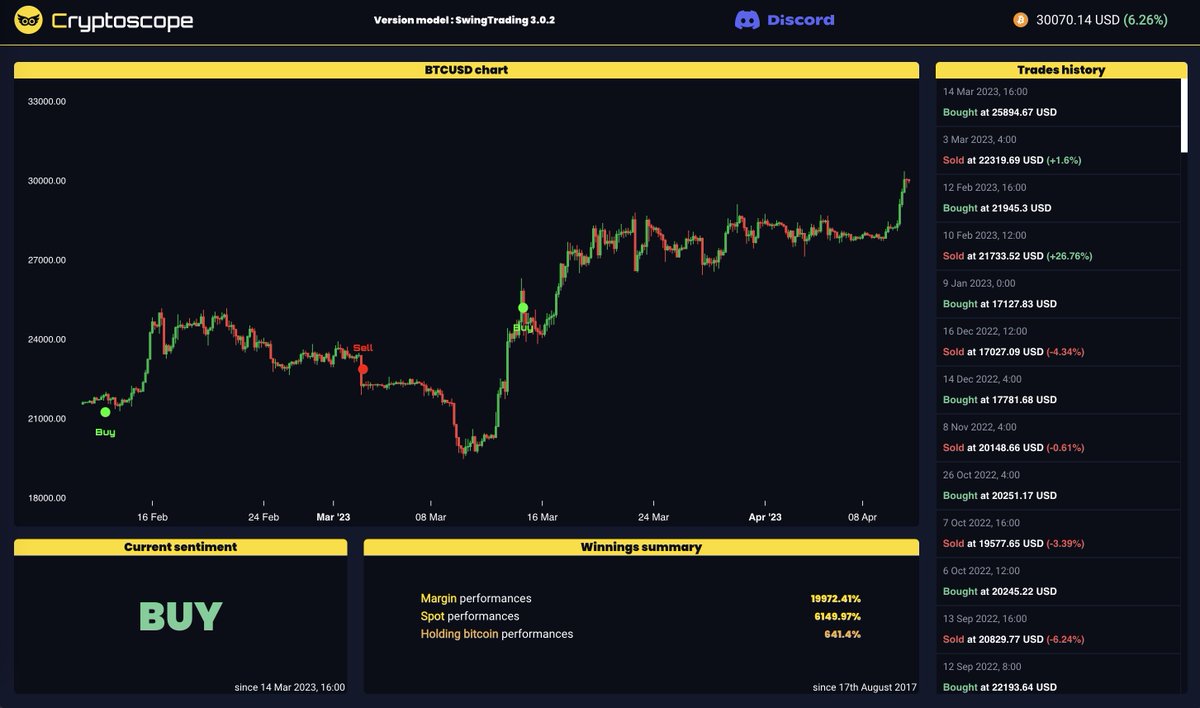Image resolution: width=1200 pixels, height=708 pixels.
Task: Click the 9 Jan 2023, 0:00 trade date
Action: [981, 283]
